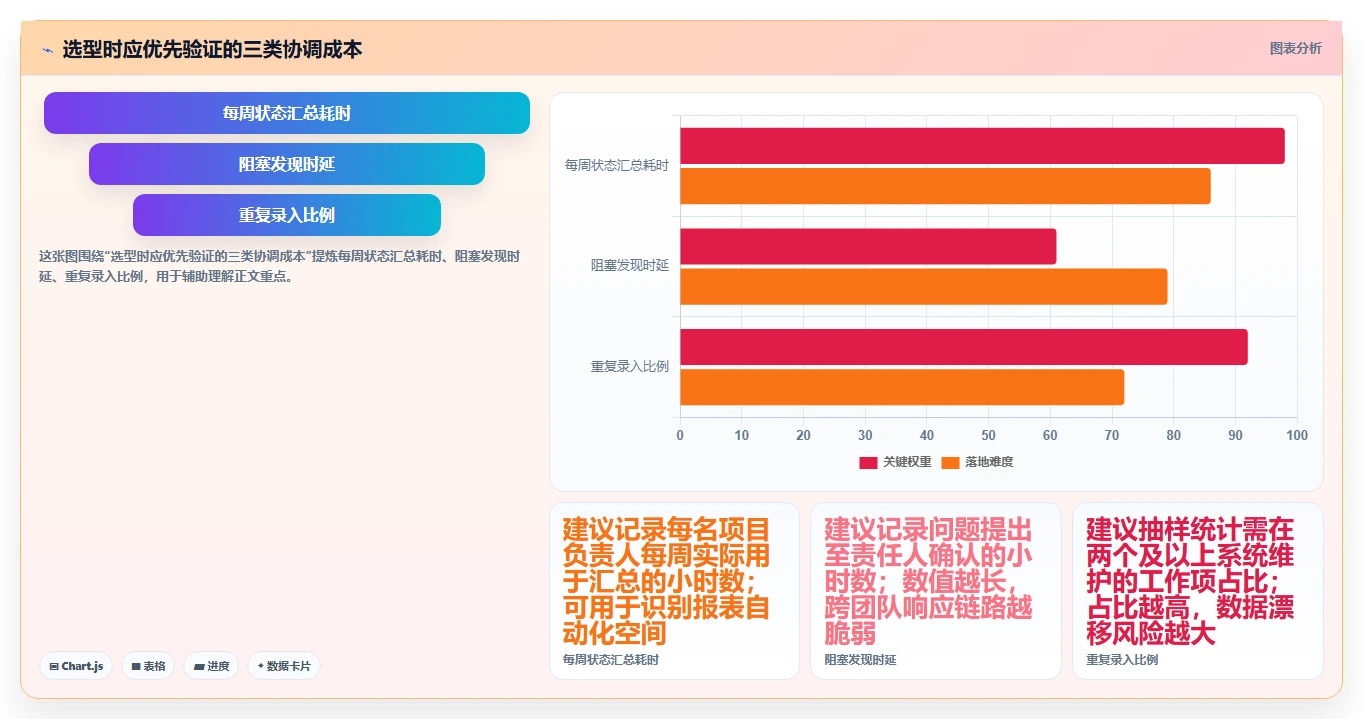Viewport: 1363px width, 719px height.
Task: Click the orange data card text 建议记录每名项目负责人
Action: tap(667, 581)
